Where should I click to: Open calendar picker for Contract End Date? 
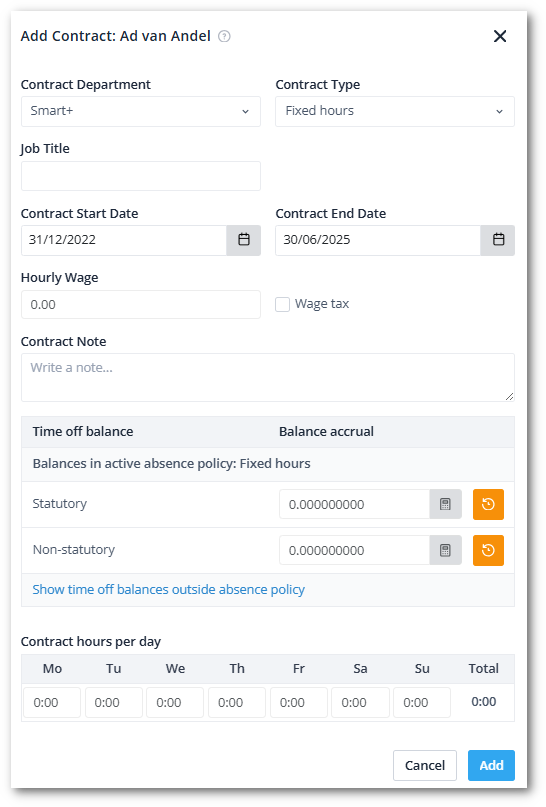498,240
